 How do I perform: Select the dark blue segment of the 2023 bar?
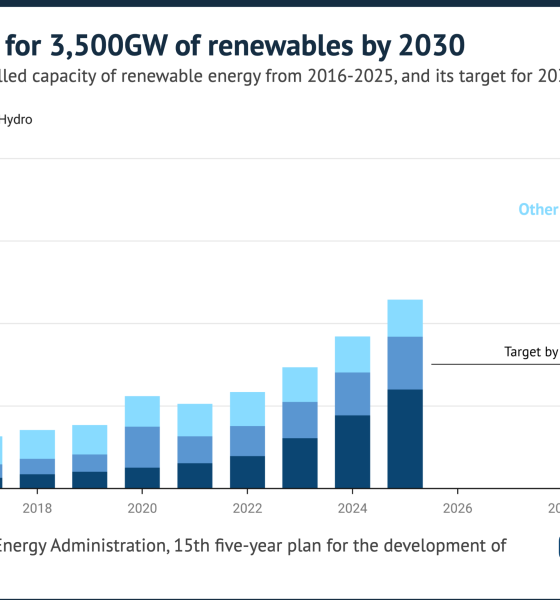(300, 463)
